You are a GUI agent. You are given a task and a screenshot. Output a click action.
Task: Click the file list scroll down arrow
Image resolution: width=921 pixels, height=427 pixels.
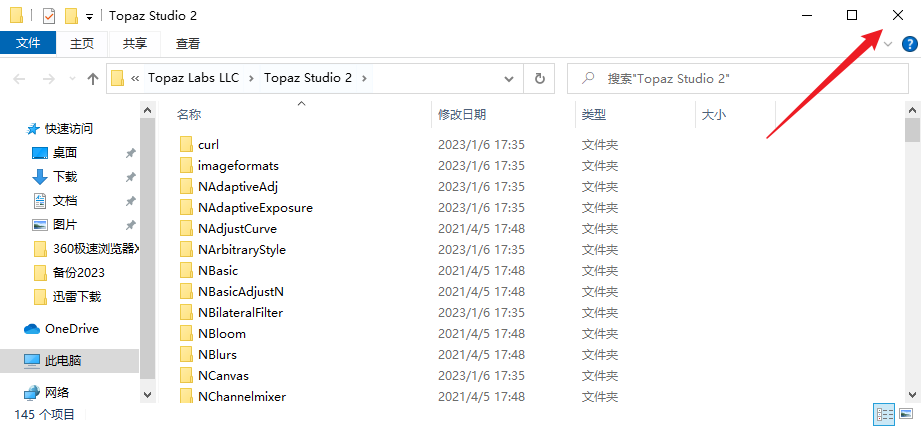913,394
